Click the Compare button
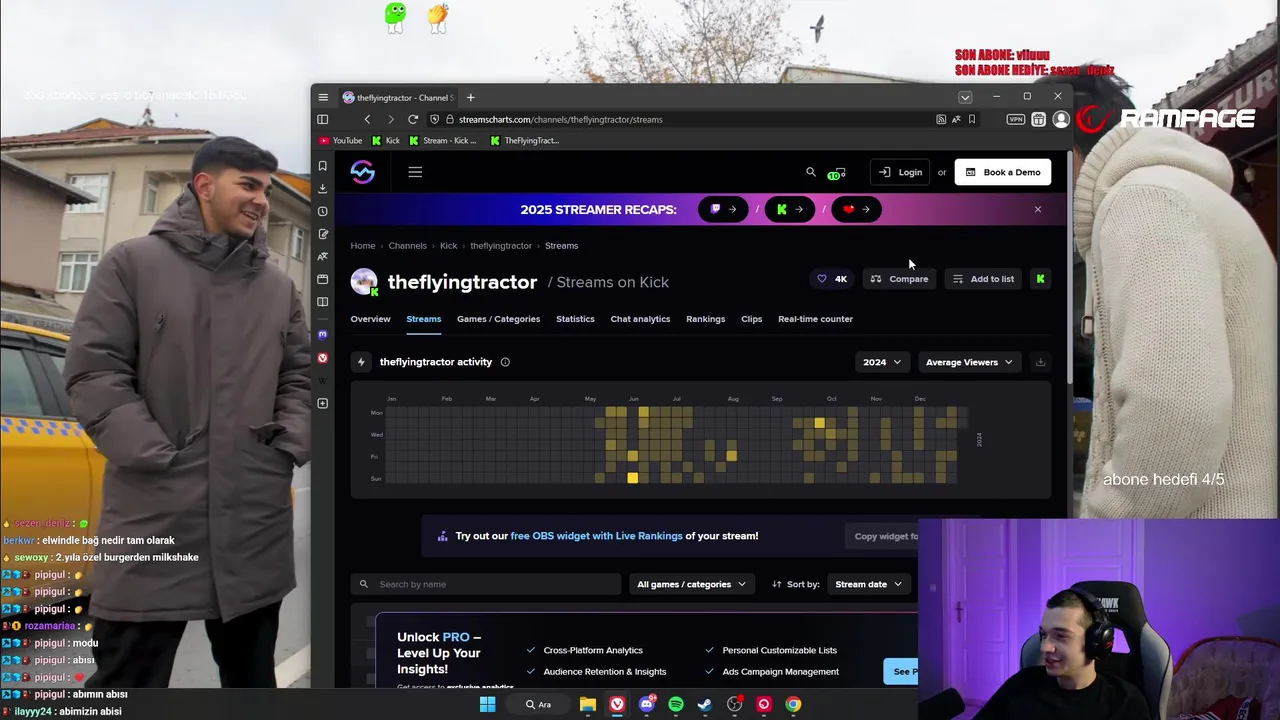The height and width of the screenshot is (720, 1280). click(x=900, y=279)
